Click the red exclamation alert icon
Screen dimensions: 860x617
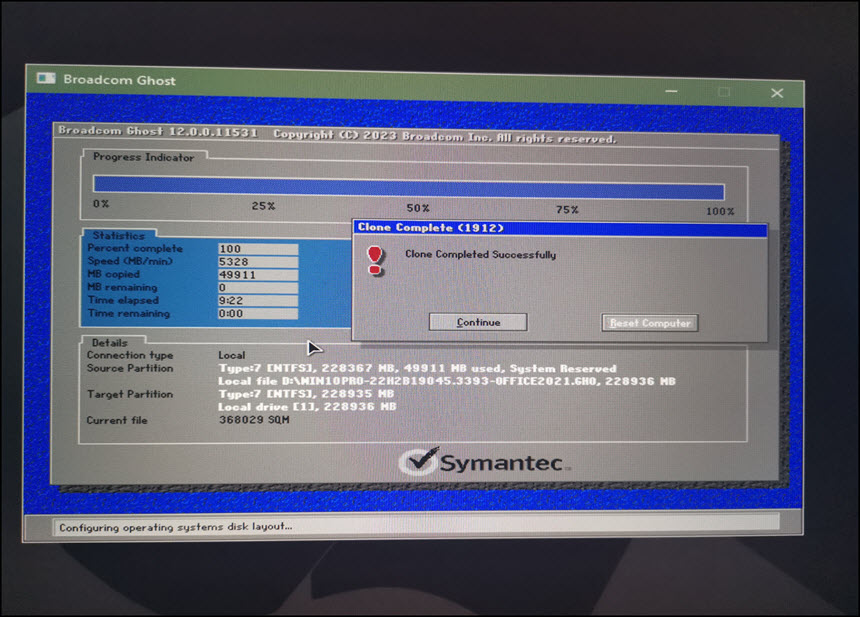click(x=375, y=261)
